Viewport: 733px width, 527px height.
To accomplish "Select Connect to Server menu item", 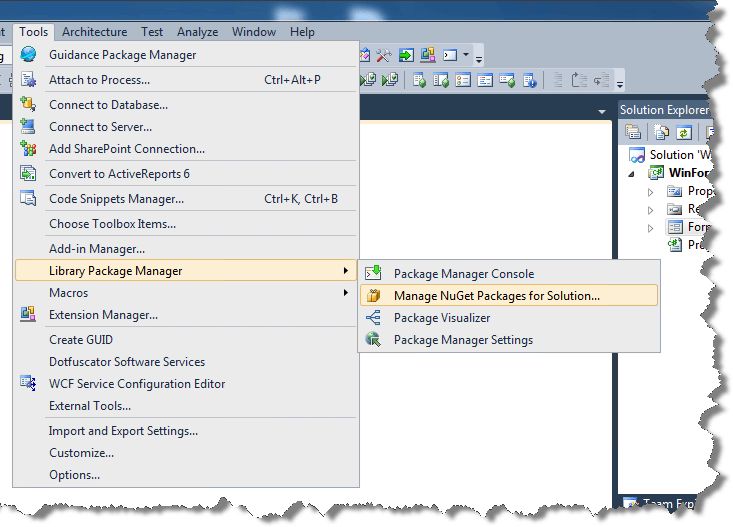I will 186,127.
